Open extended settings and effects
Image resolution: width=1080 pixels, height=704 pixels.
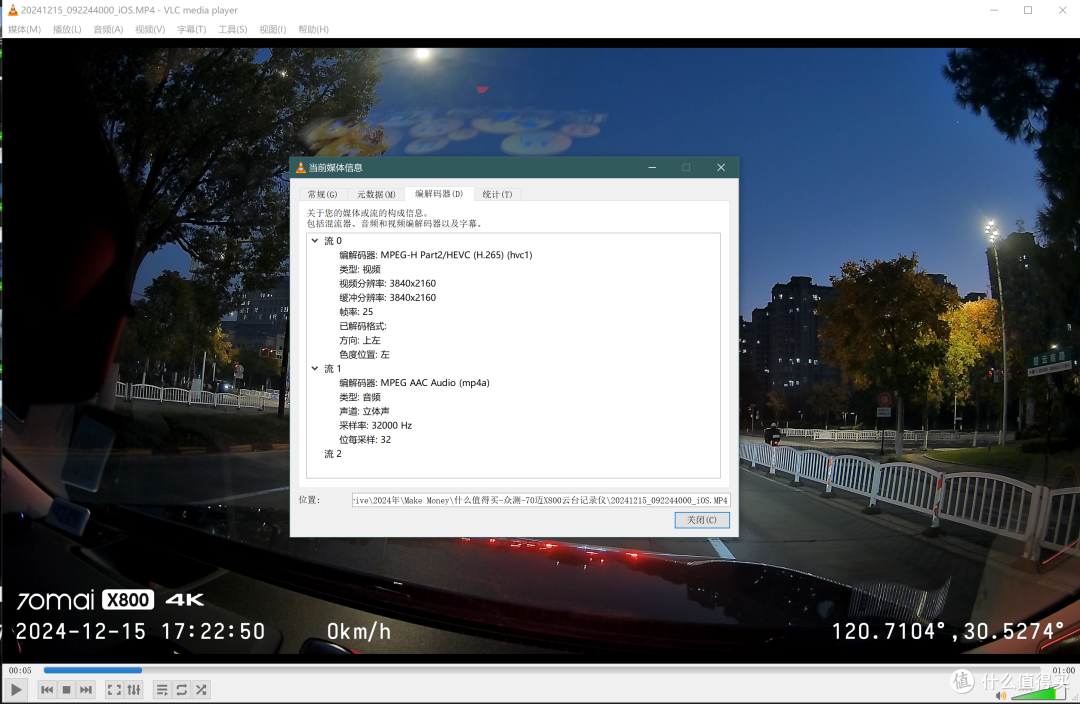click(x=134, y=690)
